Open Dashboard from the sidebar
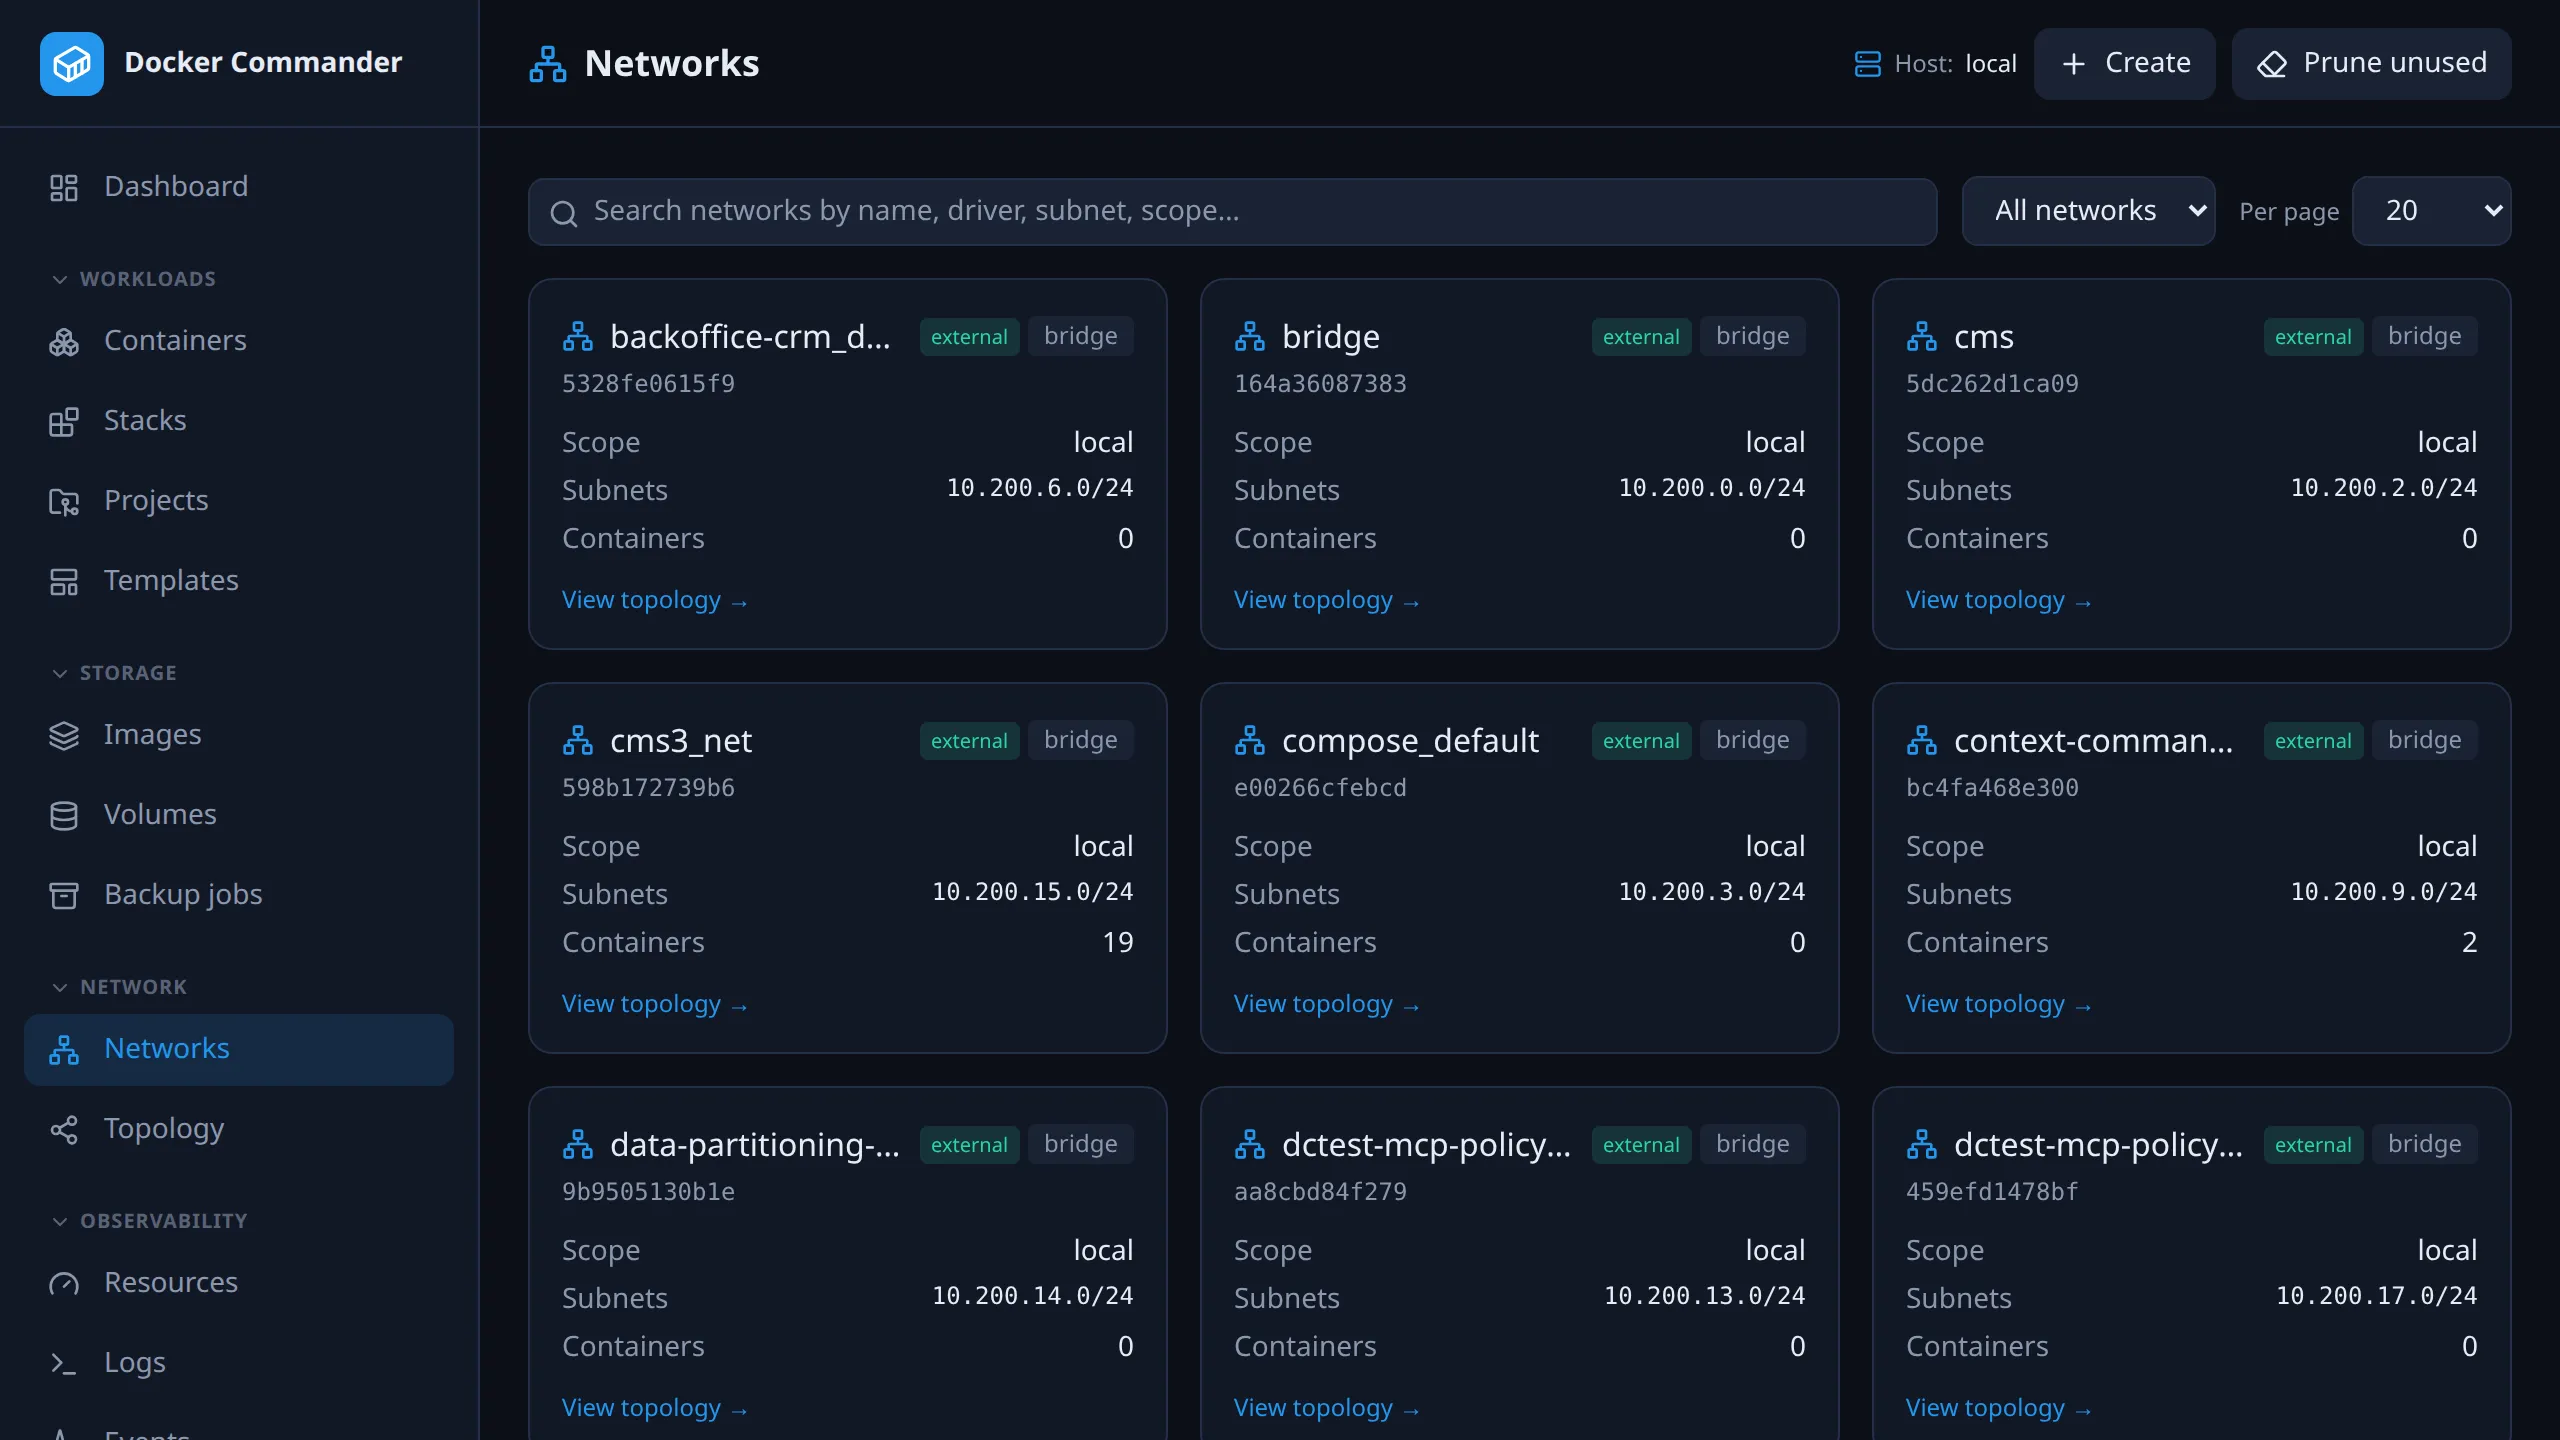 click(238, 187)
